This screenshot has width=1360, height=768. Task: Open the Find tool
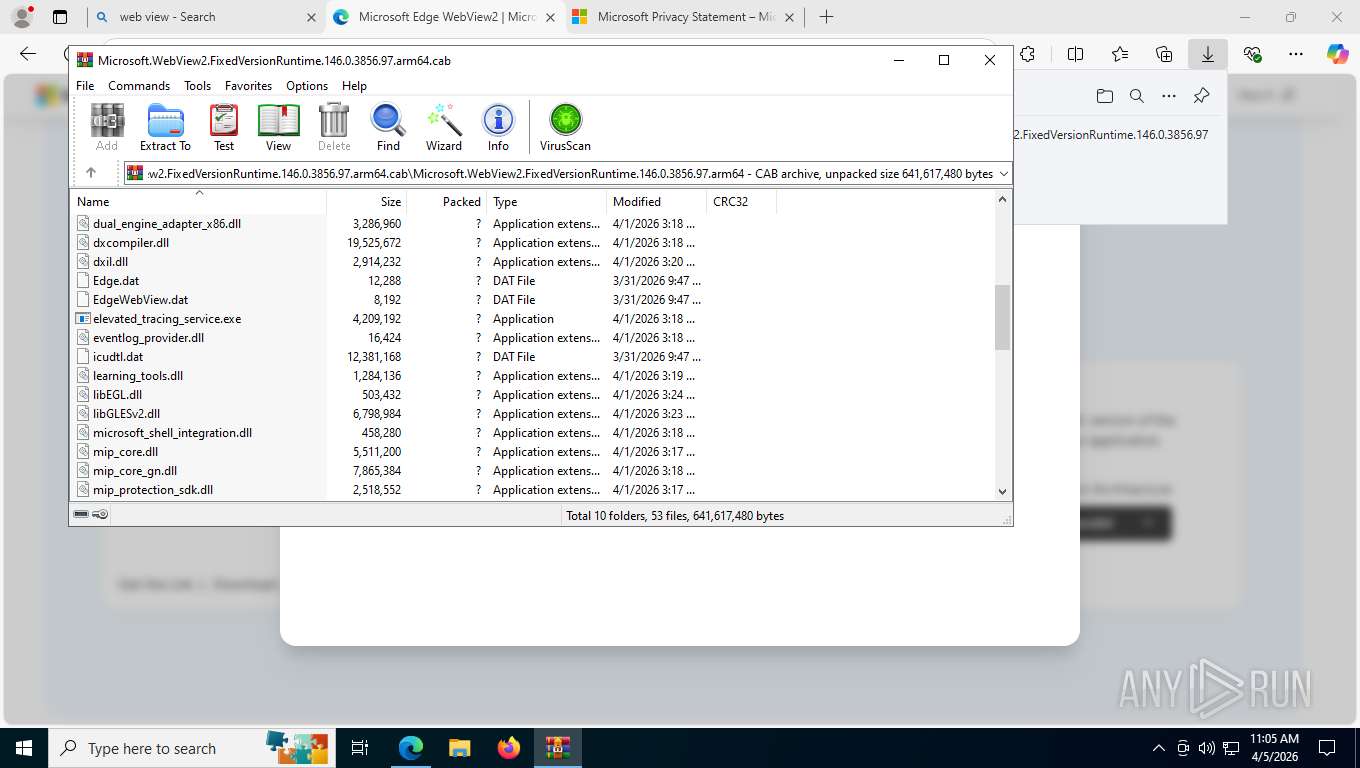(388, 127)
